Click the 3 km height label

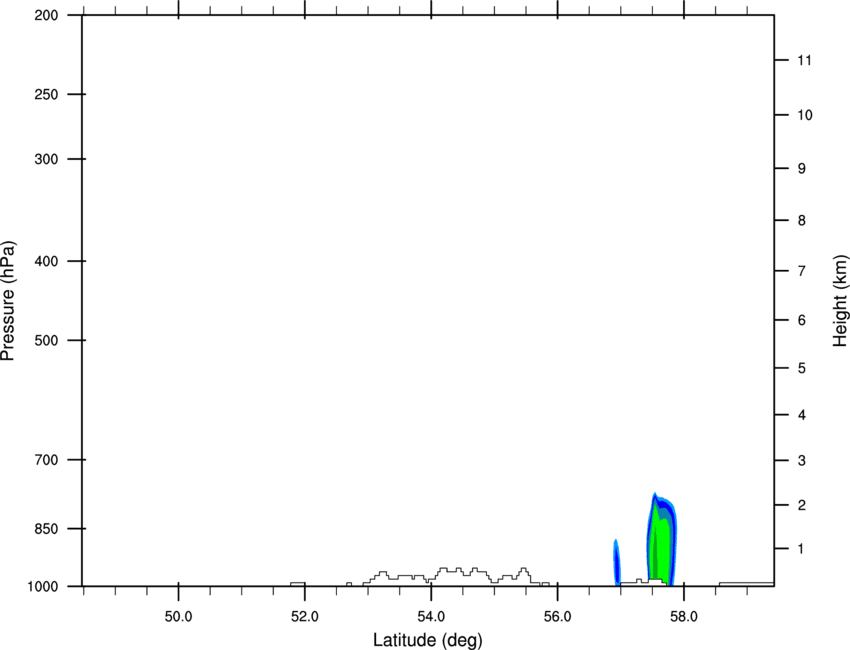802,460
